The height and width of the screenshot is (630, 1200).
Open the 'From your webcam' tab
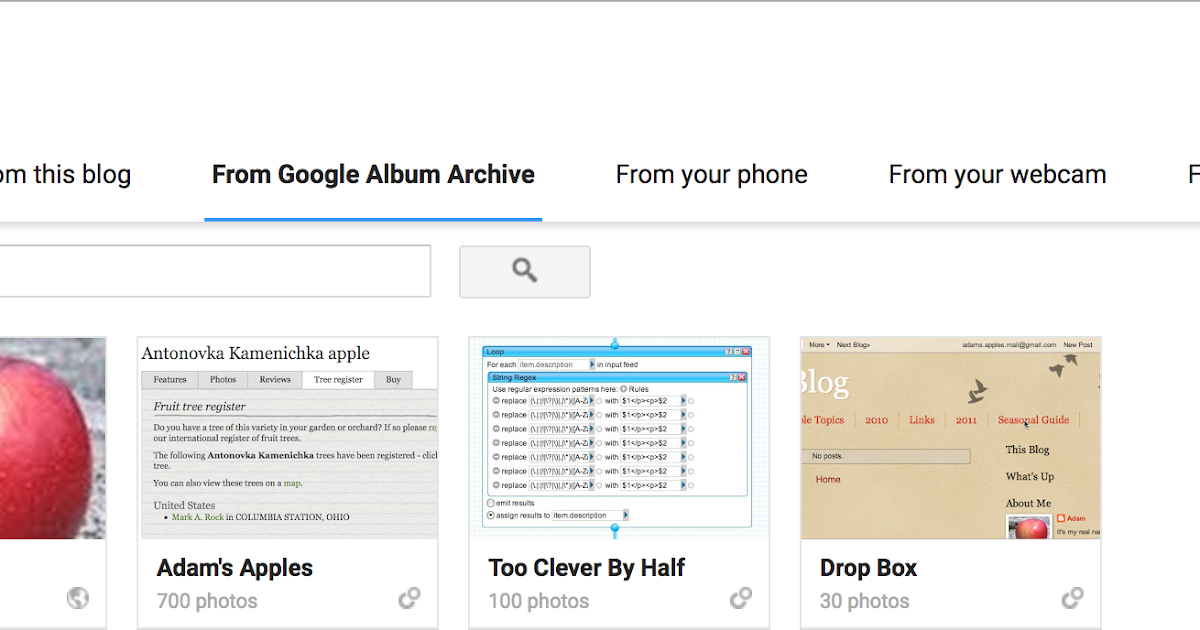(x=996, y=174)
